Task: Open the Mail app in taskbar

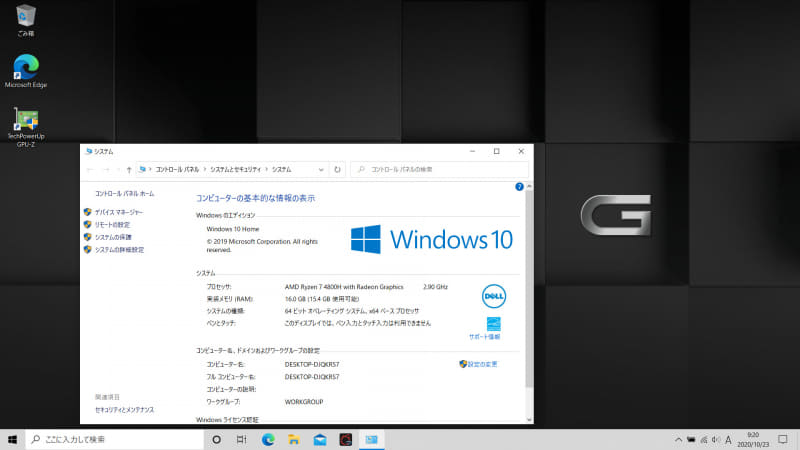Action: click(x=320, y=439)
